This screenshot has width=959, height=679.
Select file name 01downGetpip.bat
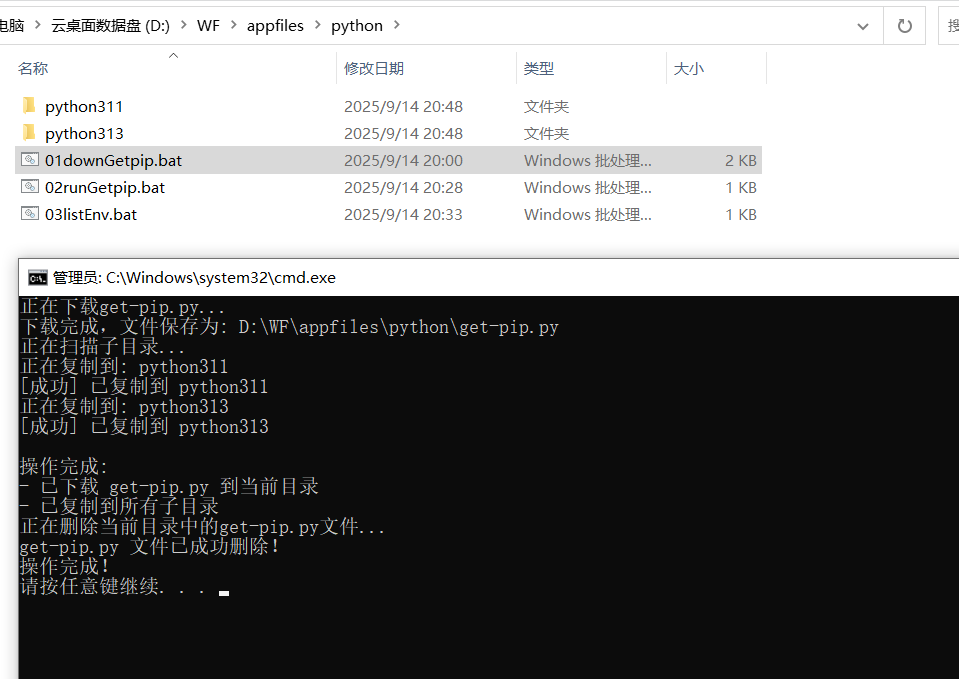pyautogui.click(x=113, y=160)
